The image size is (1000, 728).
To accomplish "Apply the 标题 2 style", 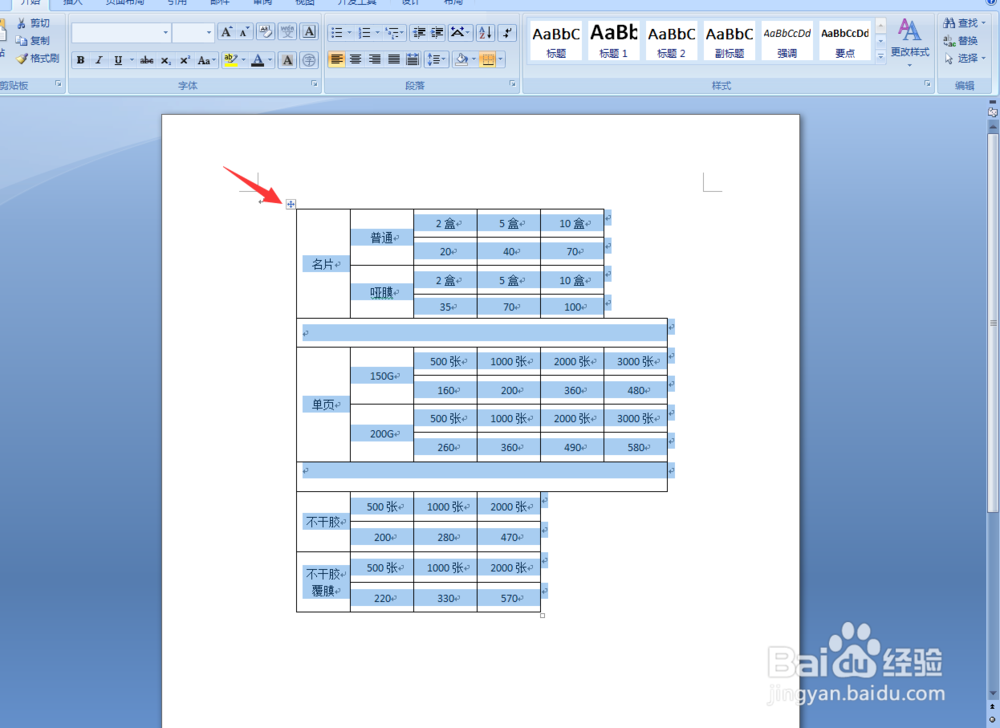I will pyautogui.click(x=672, y=40).
